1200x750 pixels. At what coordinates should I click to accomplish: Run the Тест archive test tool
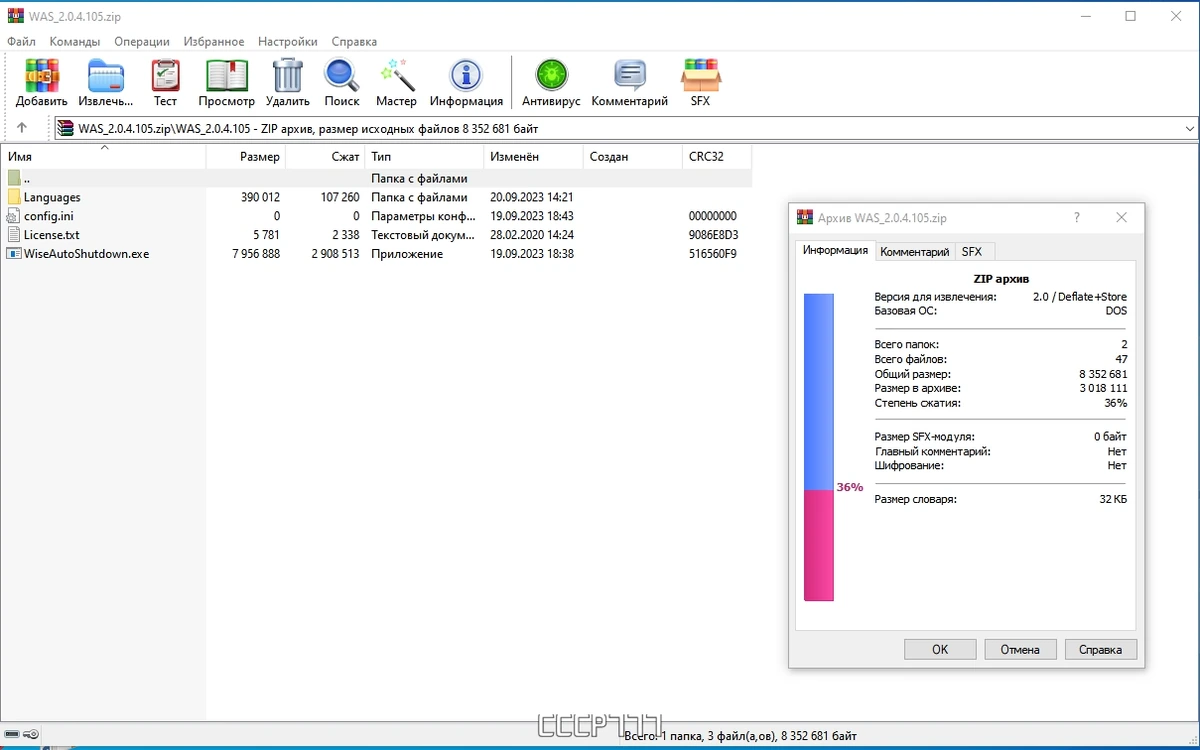(165, 75)
